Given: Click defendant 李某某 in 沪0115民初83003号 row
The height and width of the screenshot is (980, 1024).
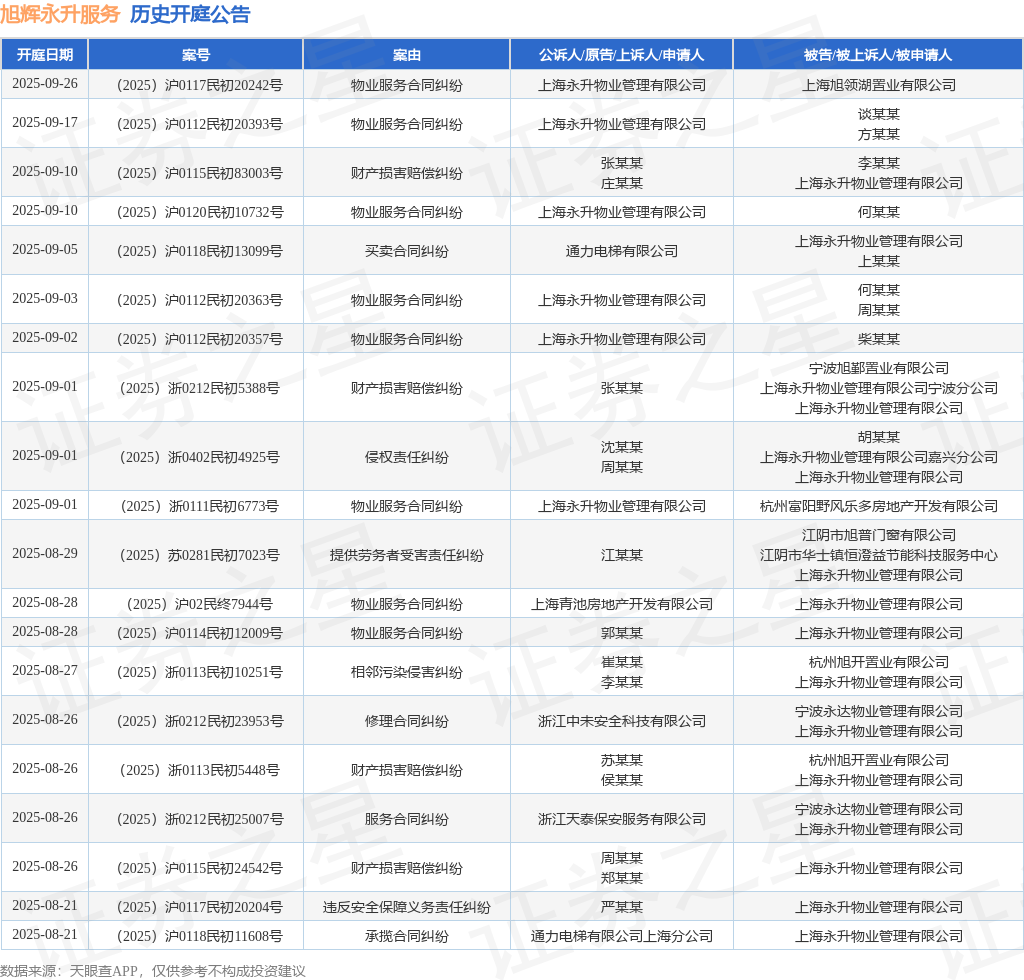Looking at the screenshot, I should tap(878, 163).
